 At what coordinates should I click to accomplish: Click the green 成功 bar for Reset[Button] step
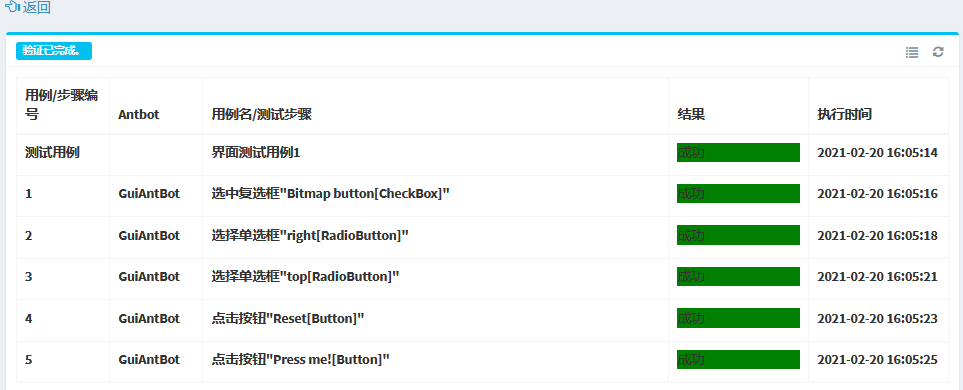[x=738, y=318]
